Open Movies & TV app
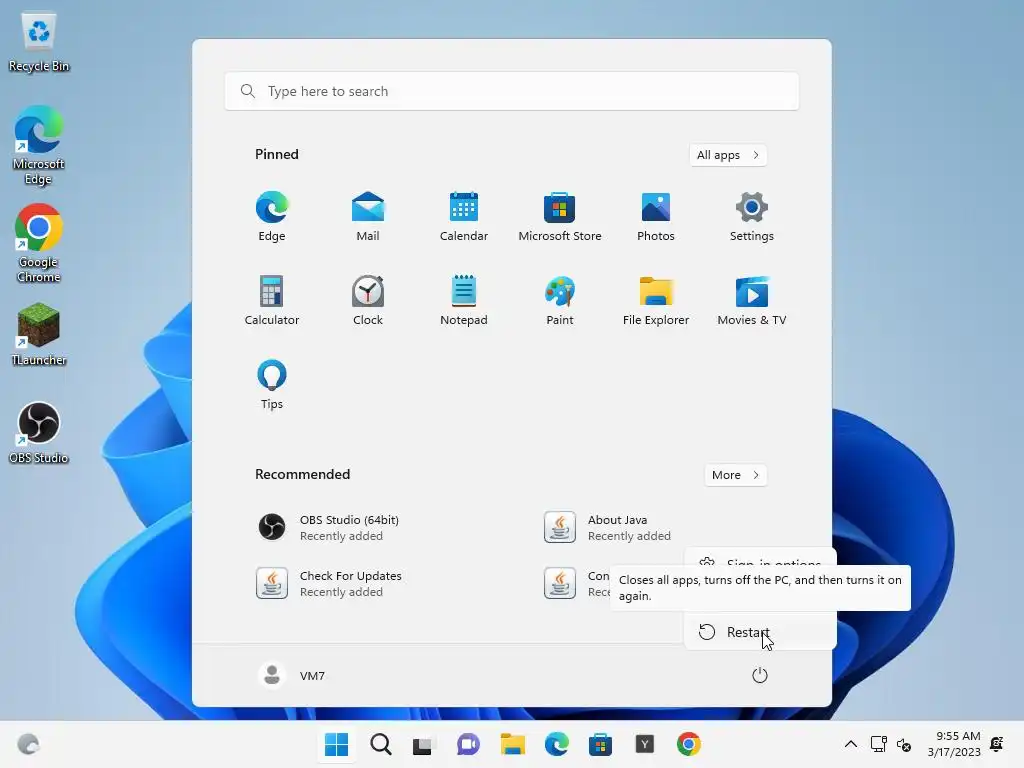This screenshot has height=768, width=1024. (x=752, y=300)
